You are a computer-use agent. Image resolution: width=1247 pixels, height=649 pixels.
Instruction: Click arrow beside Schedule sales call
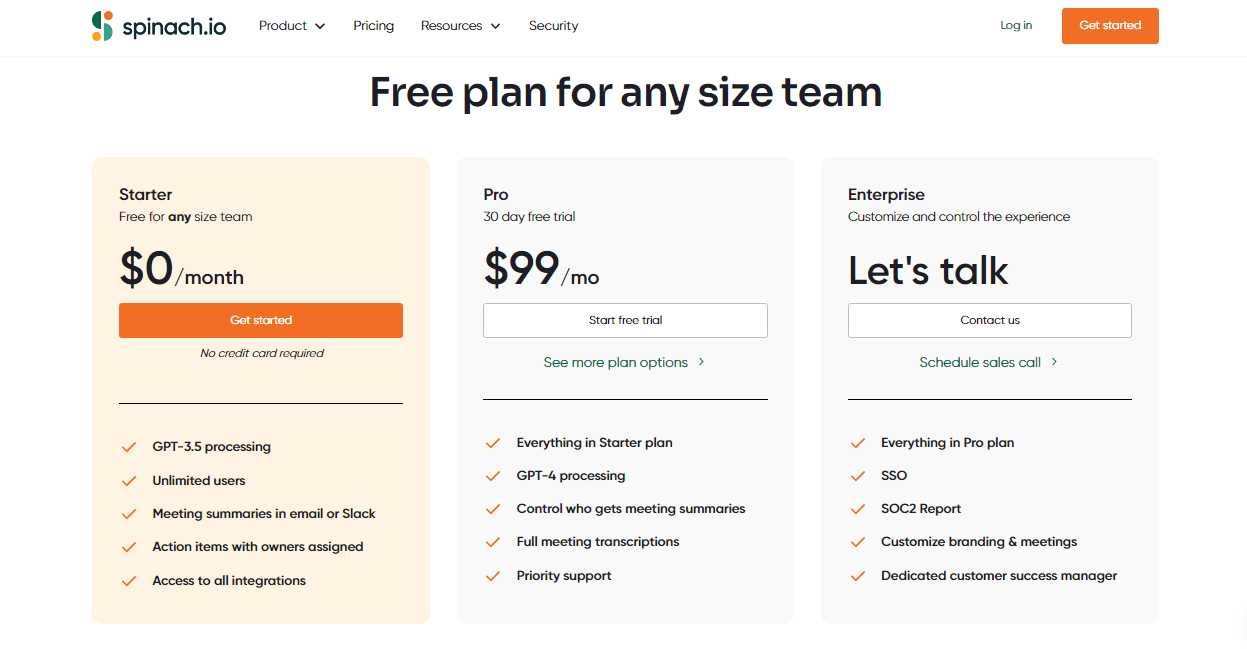point(1054,362)
